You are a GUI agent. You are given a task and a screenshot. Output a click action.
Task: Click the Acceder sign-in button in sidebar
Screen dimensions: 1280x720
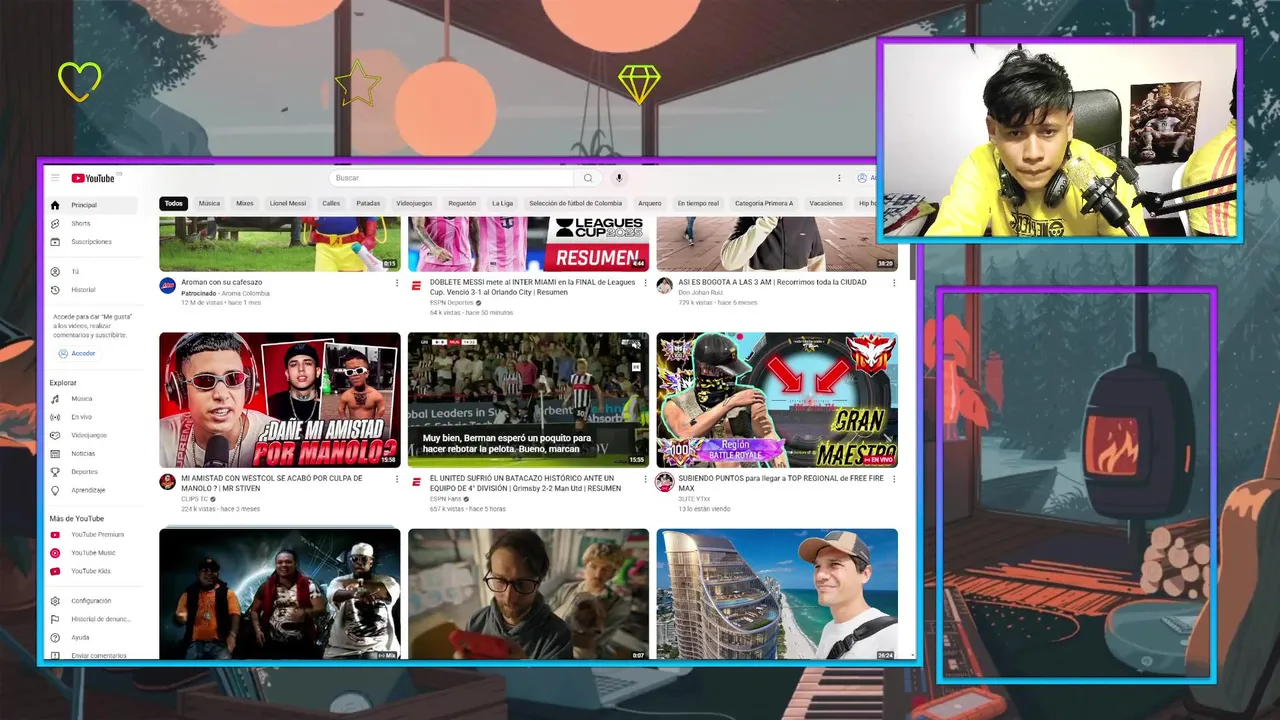pos(77,353)
